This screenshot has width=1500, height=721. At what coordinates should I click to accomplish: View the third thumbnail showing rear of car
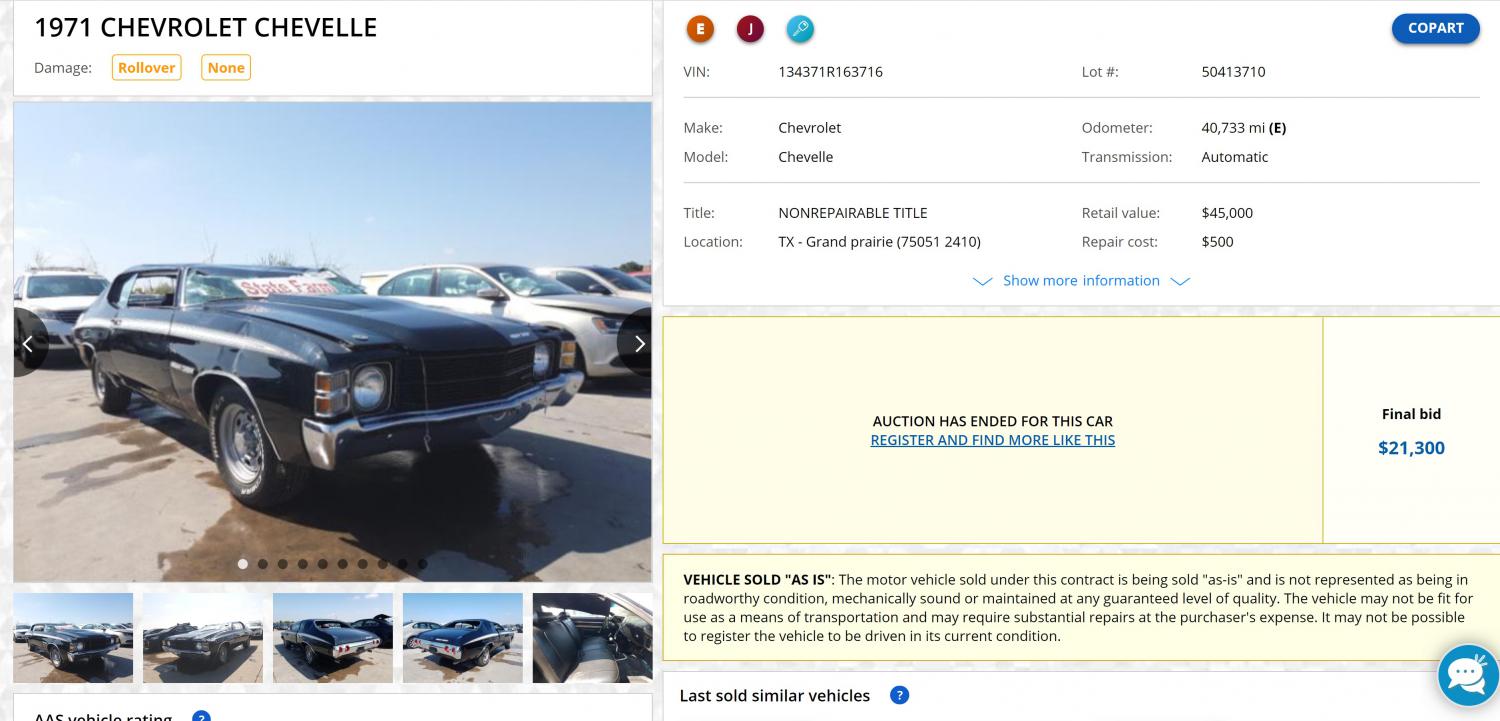coord(333,638)
